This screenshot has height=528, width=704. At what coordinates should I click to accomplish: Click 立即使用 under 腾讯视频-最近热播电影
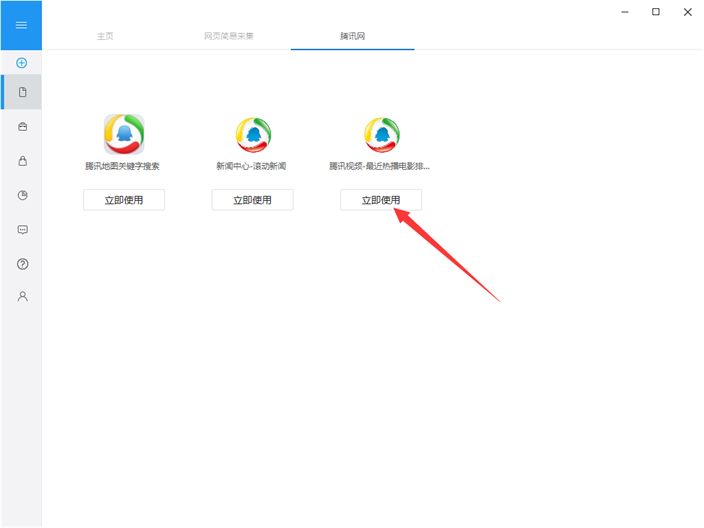pyautogui.click(x=381, y=200)
